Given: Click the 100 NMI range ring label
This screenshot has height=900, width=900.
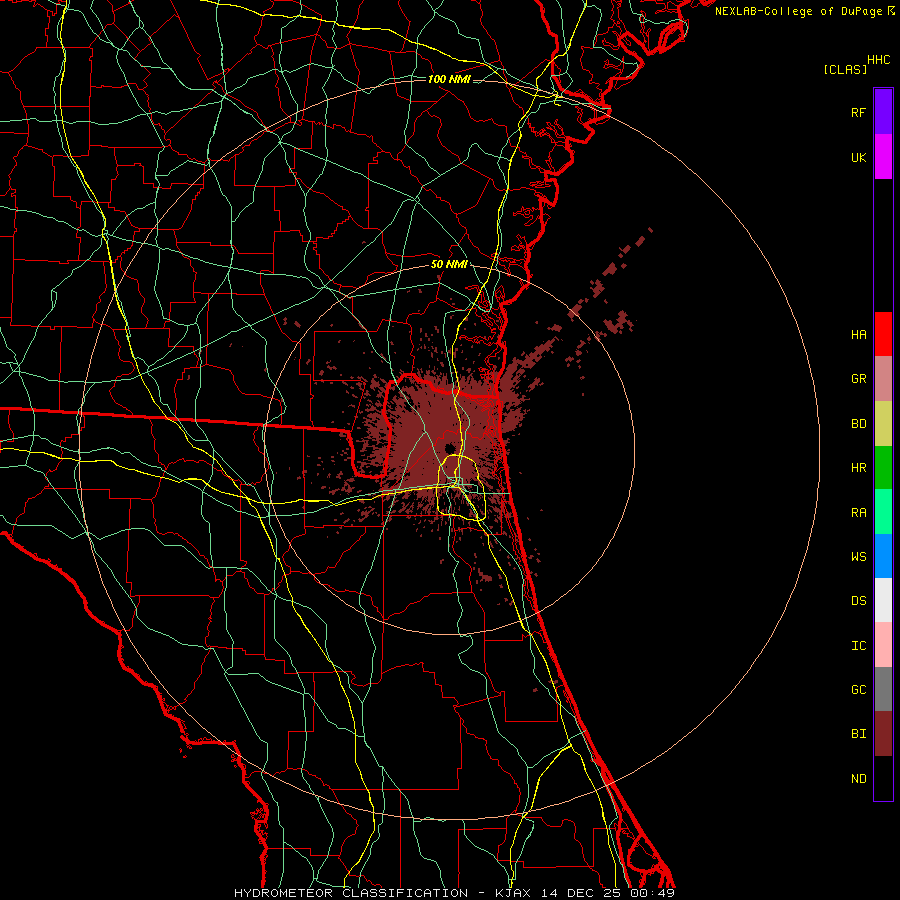Looking at the screenshot, I should (x=449, y=79).
